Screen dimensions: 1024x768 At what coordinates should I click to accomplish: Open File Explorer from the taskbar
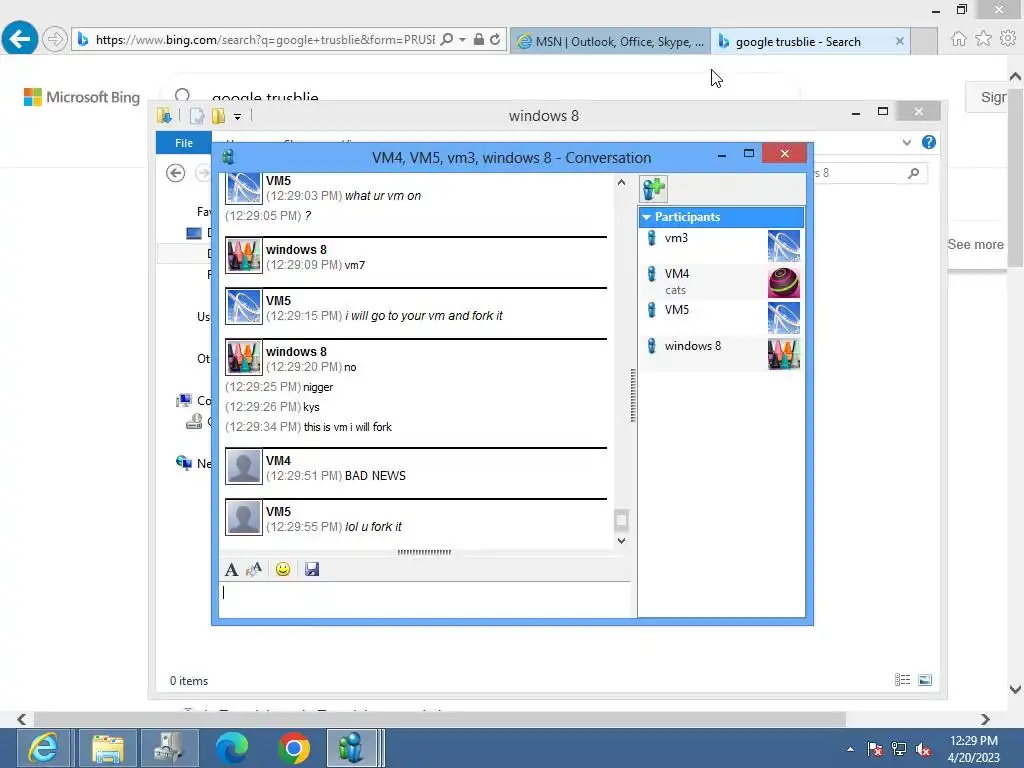click(x=107, y=748)
